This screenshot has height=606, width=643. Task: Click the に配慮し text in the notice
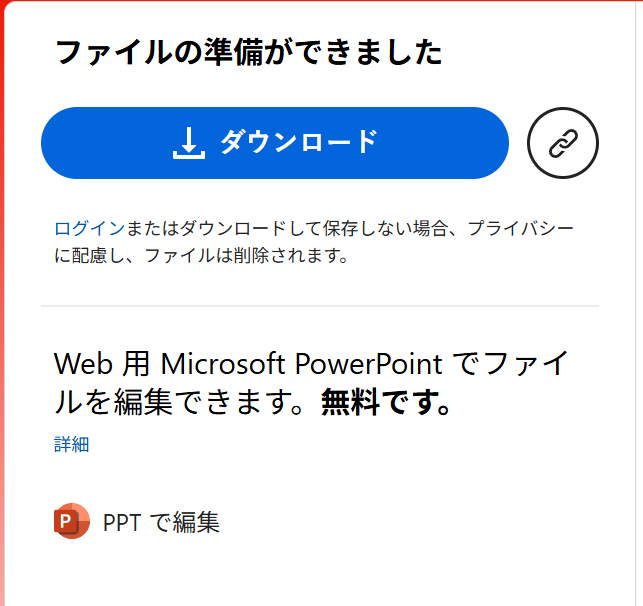click(95, 256)
